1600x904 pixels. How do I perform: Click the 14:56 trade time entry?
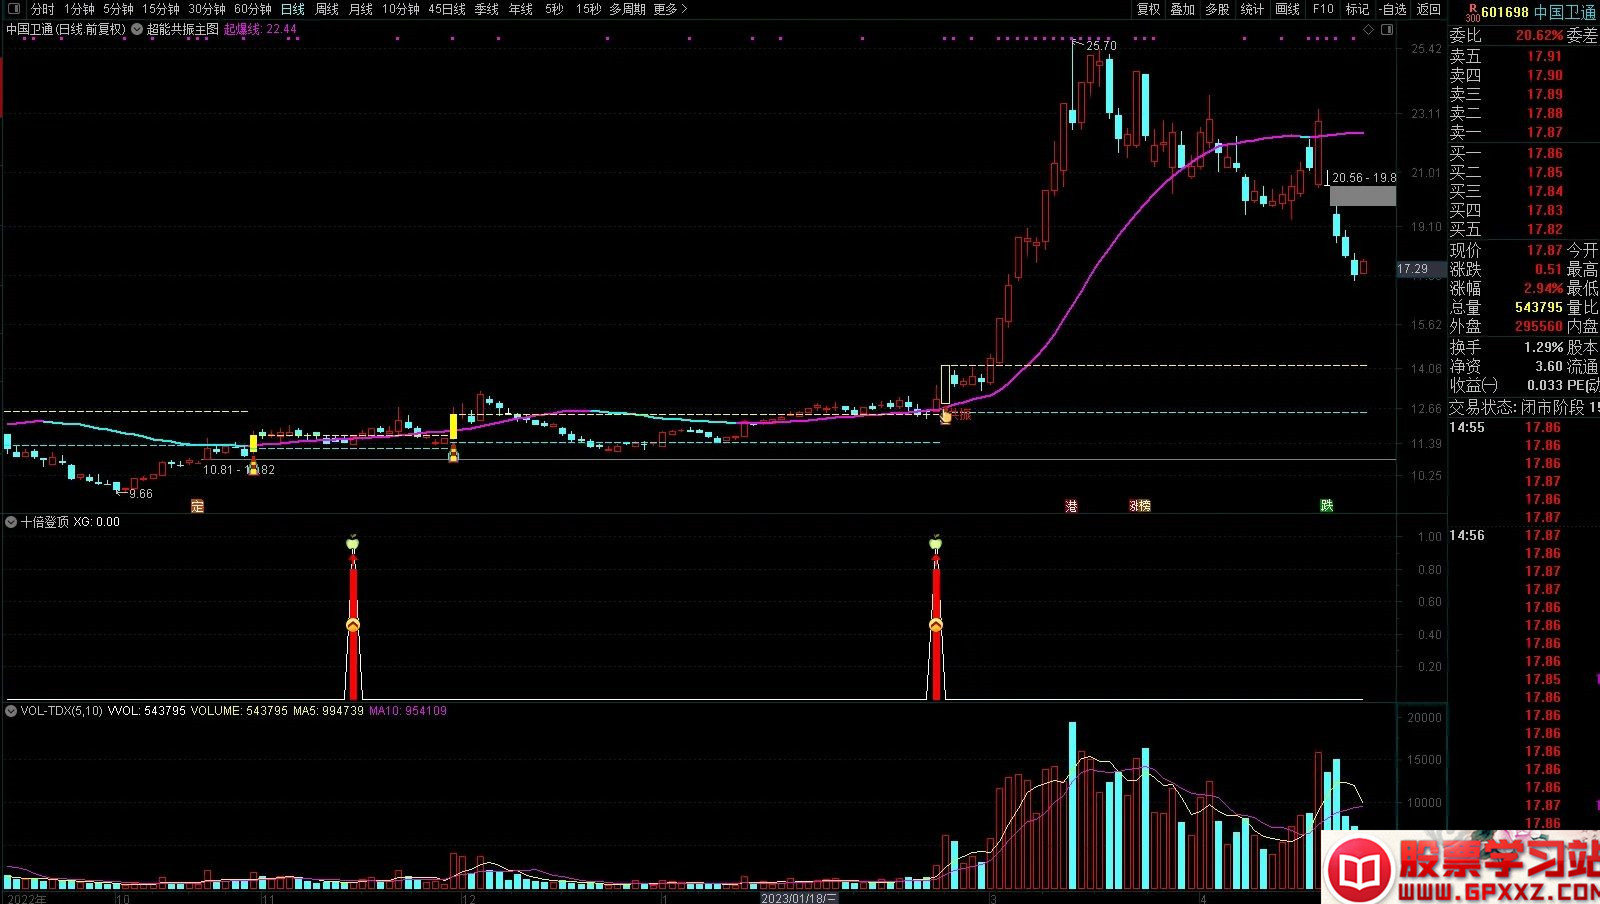1467,535
